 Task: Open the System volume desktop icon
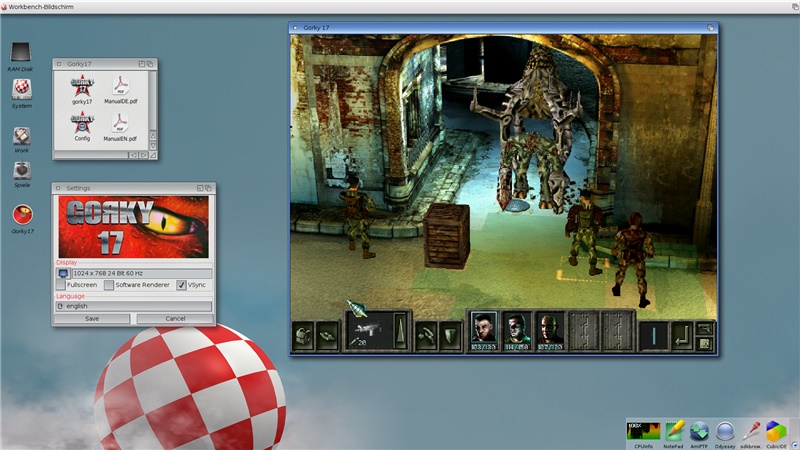tap(22, 93)
